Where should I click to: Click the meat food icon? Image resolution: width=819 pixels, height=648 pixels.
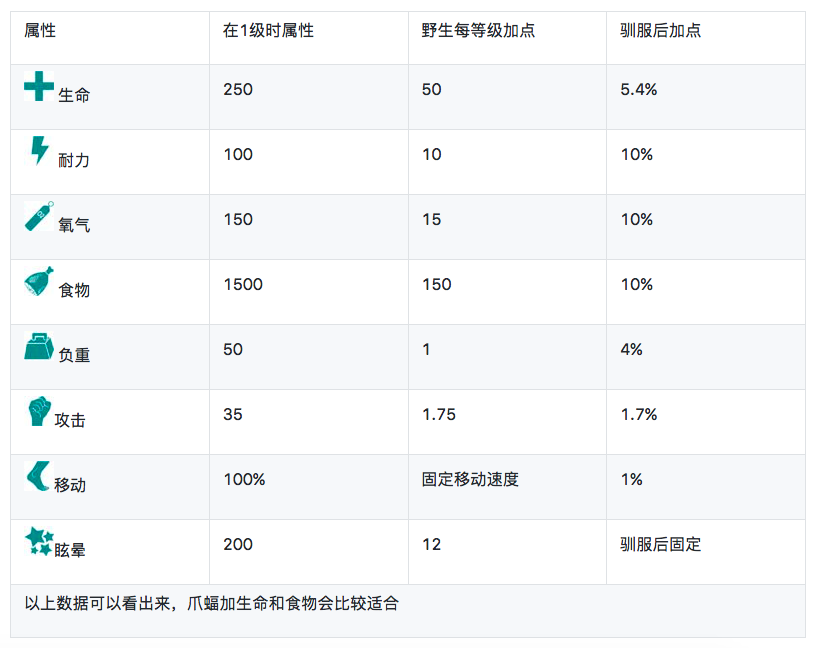pyautogui.click(x=39, y=282)
